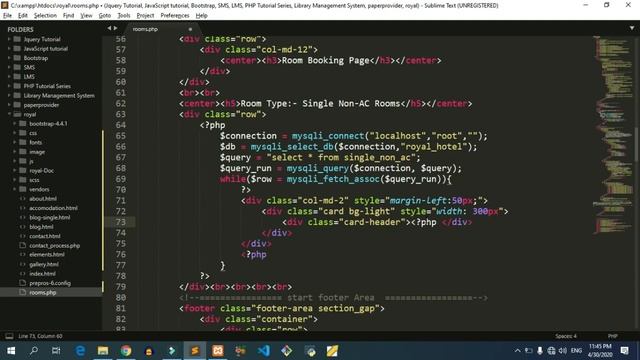Switch to the rooms.php tab
The width and height of the screenshot is (640, 360).
click(x=145, y=29)
